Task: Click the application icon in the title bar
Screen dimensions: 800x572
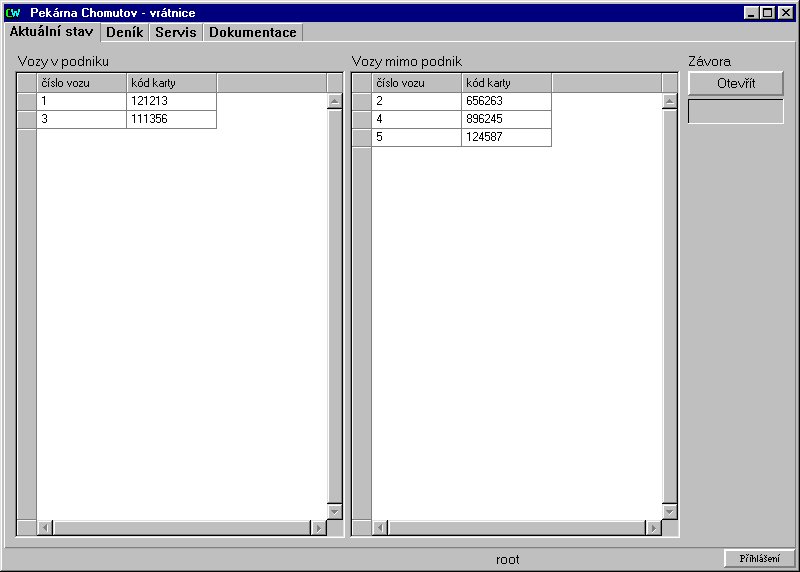Action: coord(13,13)
